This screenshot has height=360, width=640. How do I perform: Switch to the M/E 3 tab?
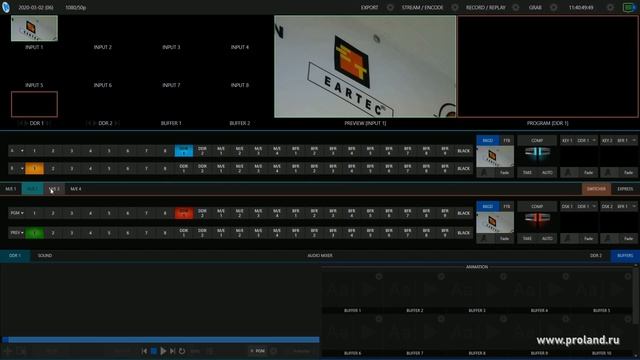click(54, 189)
